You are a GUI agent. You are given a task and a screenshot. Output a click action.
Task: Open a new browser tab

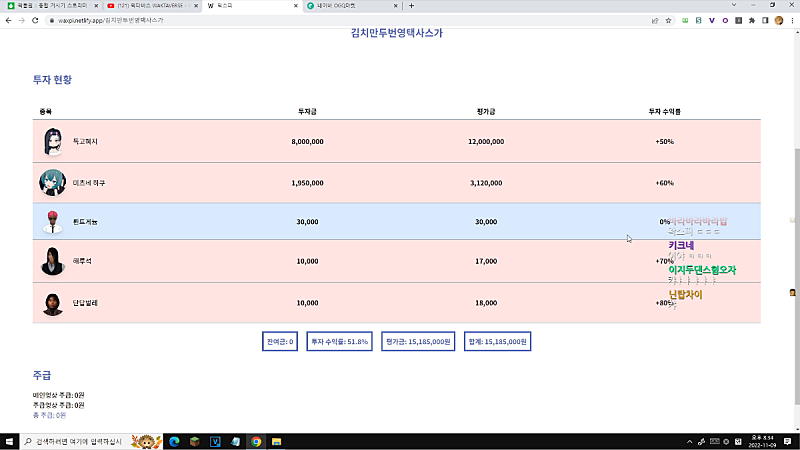coord(411,6)
